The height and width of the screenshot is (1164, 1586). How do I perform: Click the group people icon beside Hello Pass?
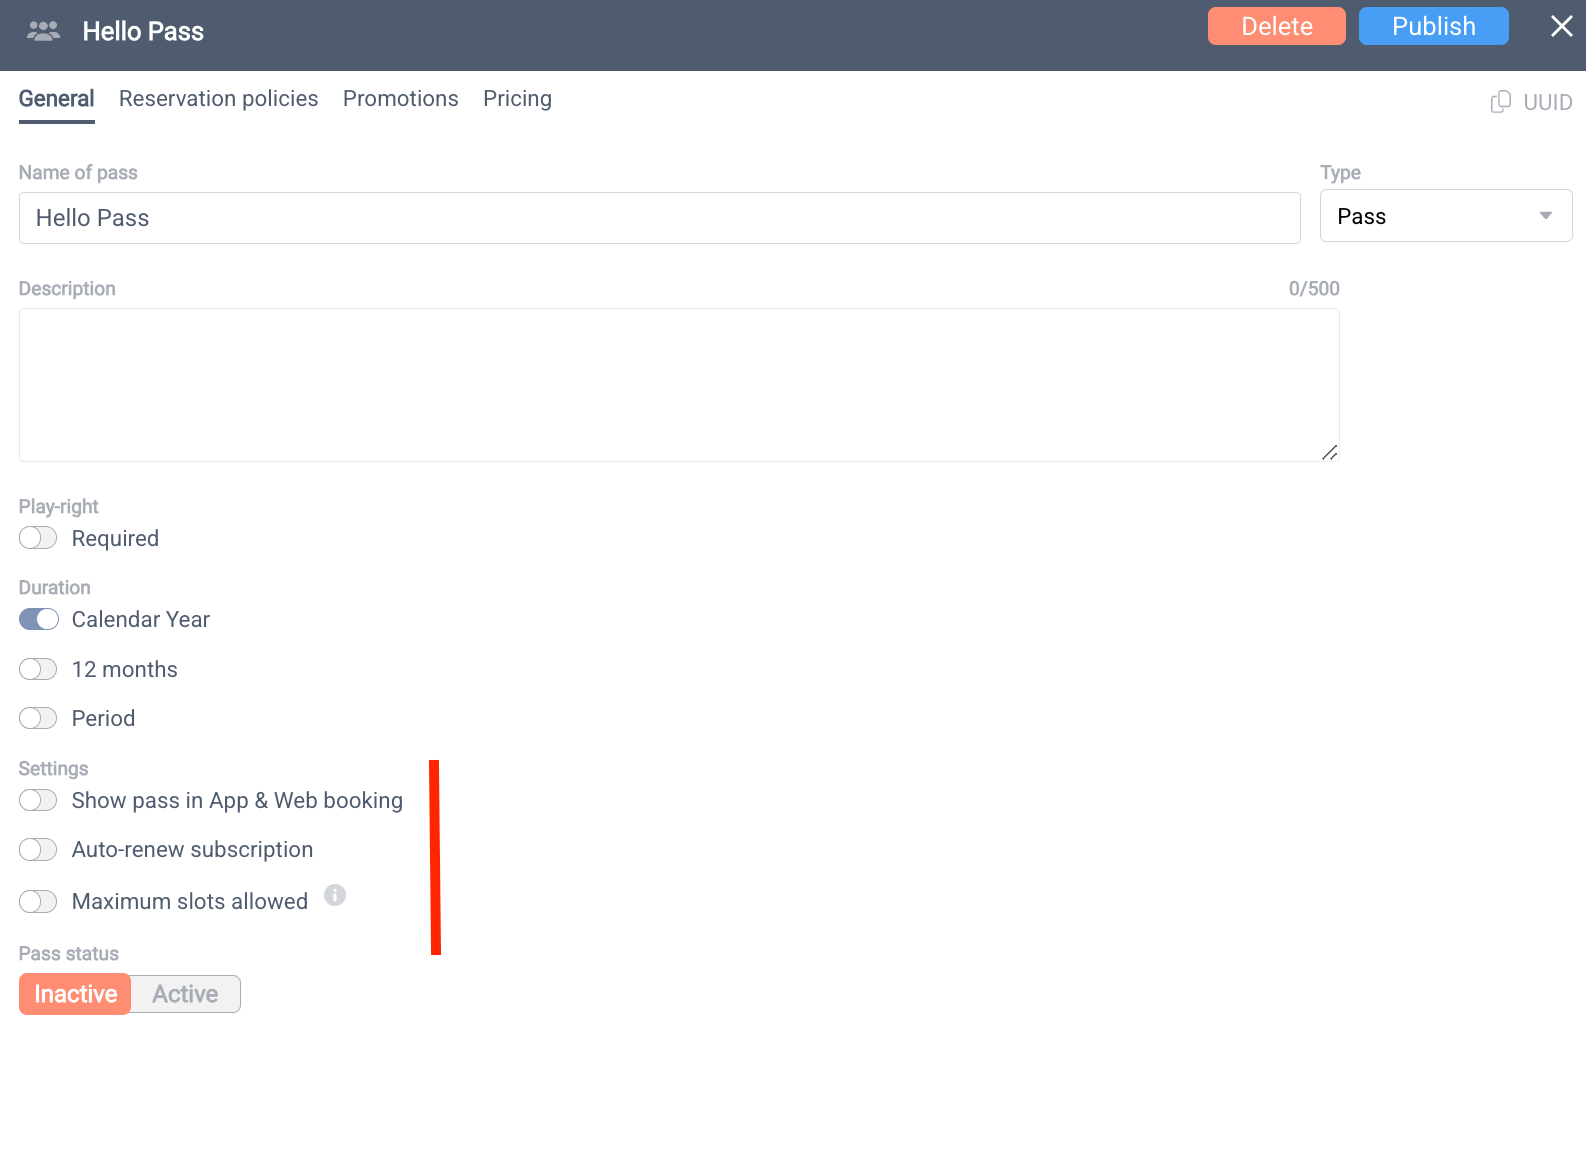[x=43, y=31]
